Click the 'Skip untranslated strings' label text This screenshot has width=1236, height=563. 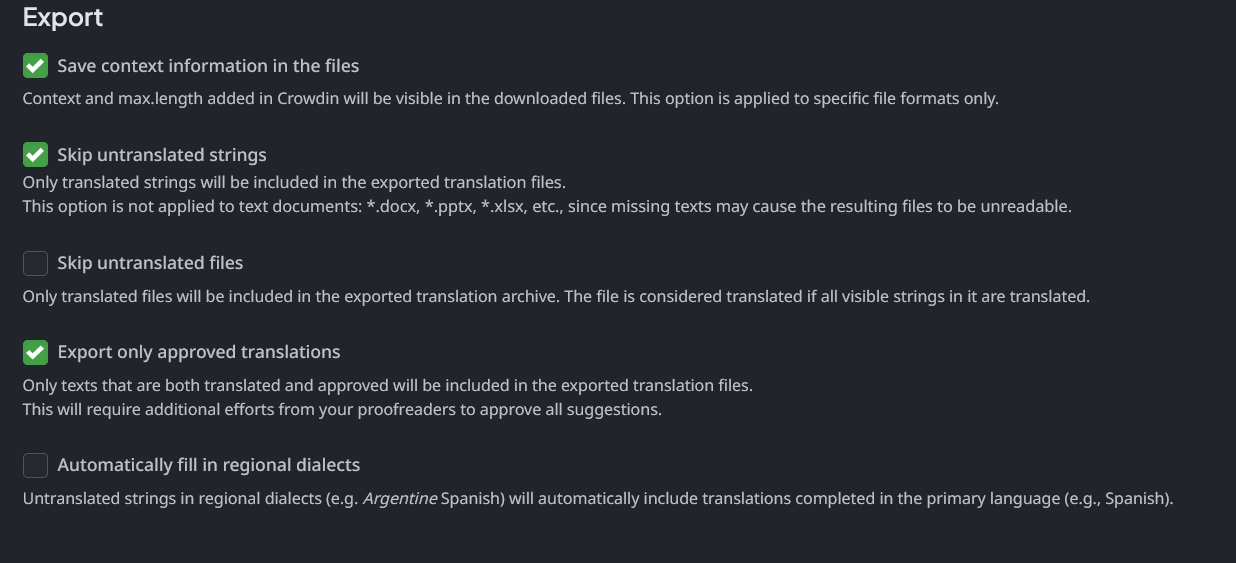coord(162,155)
